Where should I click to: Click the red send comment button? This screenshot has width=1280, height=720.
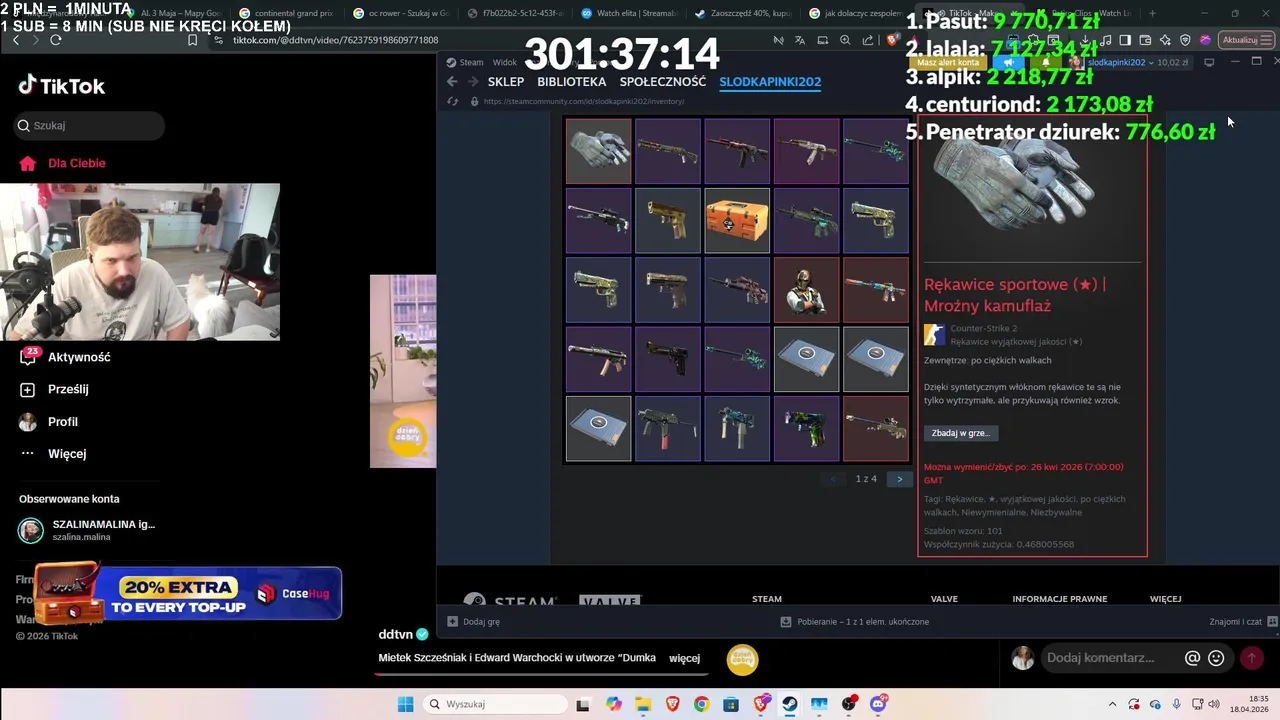pyautogui.click(x=1251, y=658)
